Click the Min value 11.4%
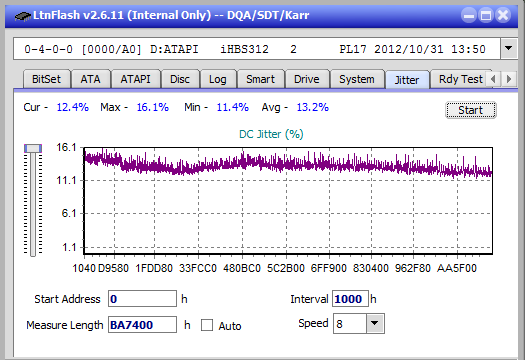525x360 pixels. pos(233,107)
